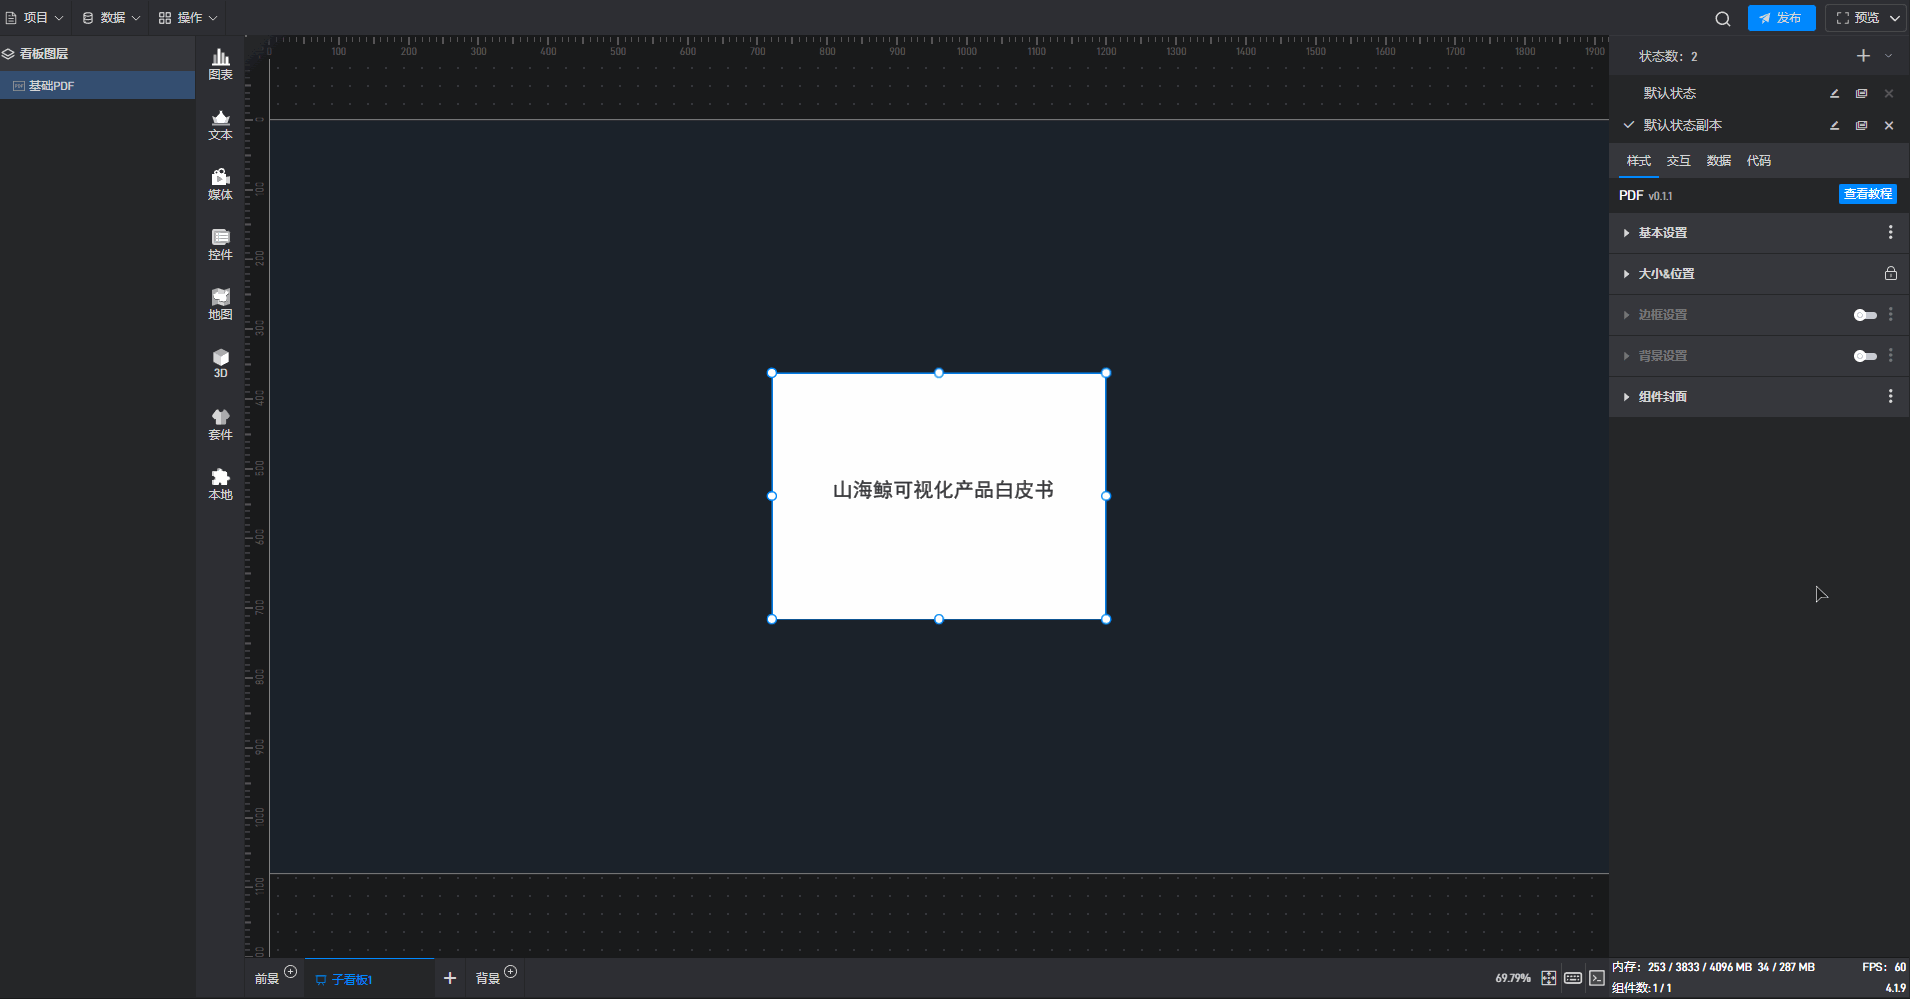The height and width of the screenshot is (999, 1910).
Task: Click the 状态数: 2 label
Action: point(1668,56)
